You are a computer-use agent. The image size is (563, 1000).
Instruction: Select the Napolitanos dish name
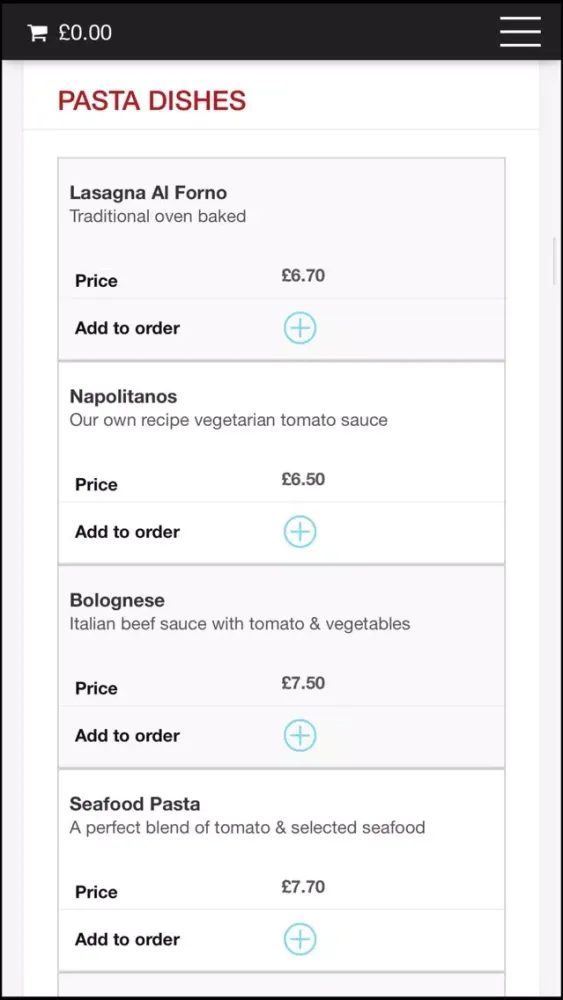tap(123, 397)
